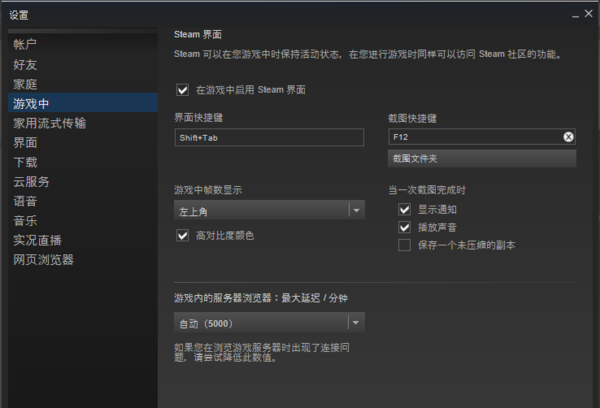Open the 网页浏览器 settings section
The height and width of the screenshot is (408, 600).
(x=83, y=259)
